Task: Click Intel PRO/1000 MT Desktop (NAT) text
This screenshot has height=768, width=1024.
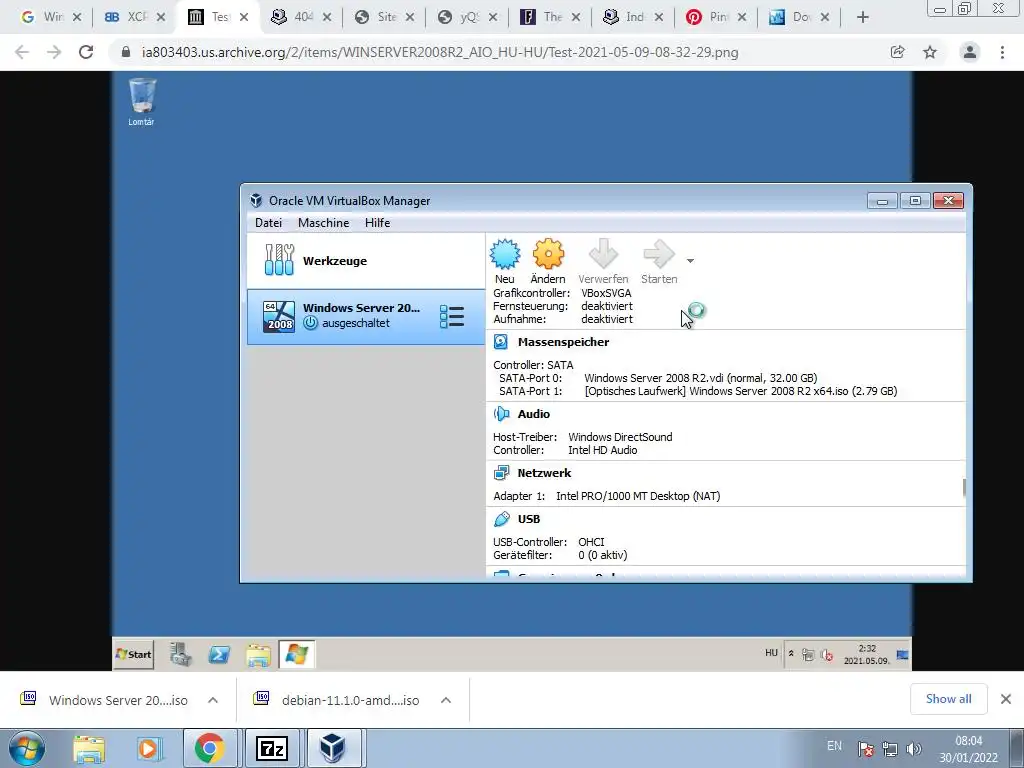Action: click(638, 496)
